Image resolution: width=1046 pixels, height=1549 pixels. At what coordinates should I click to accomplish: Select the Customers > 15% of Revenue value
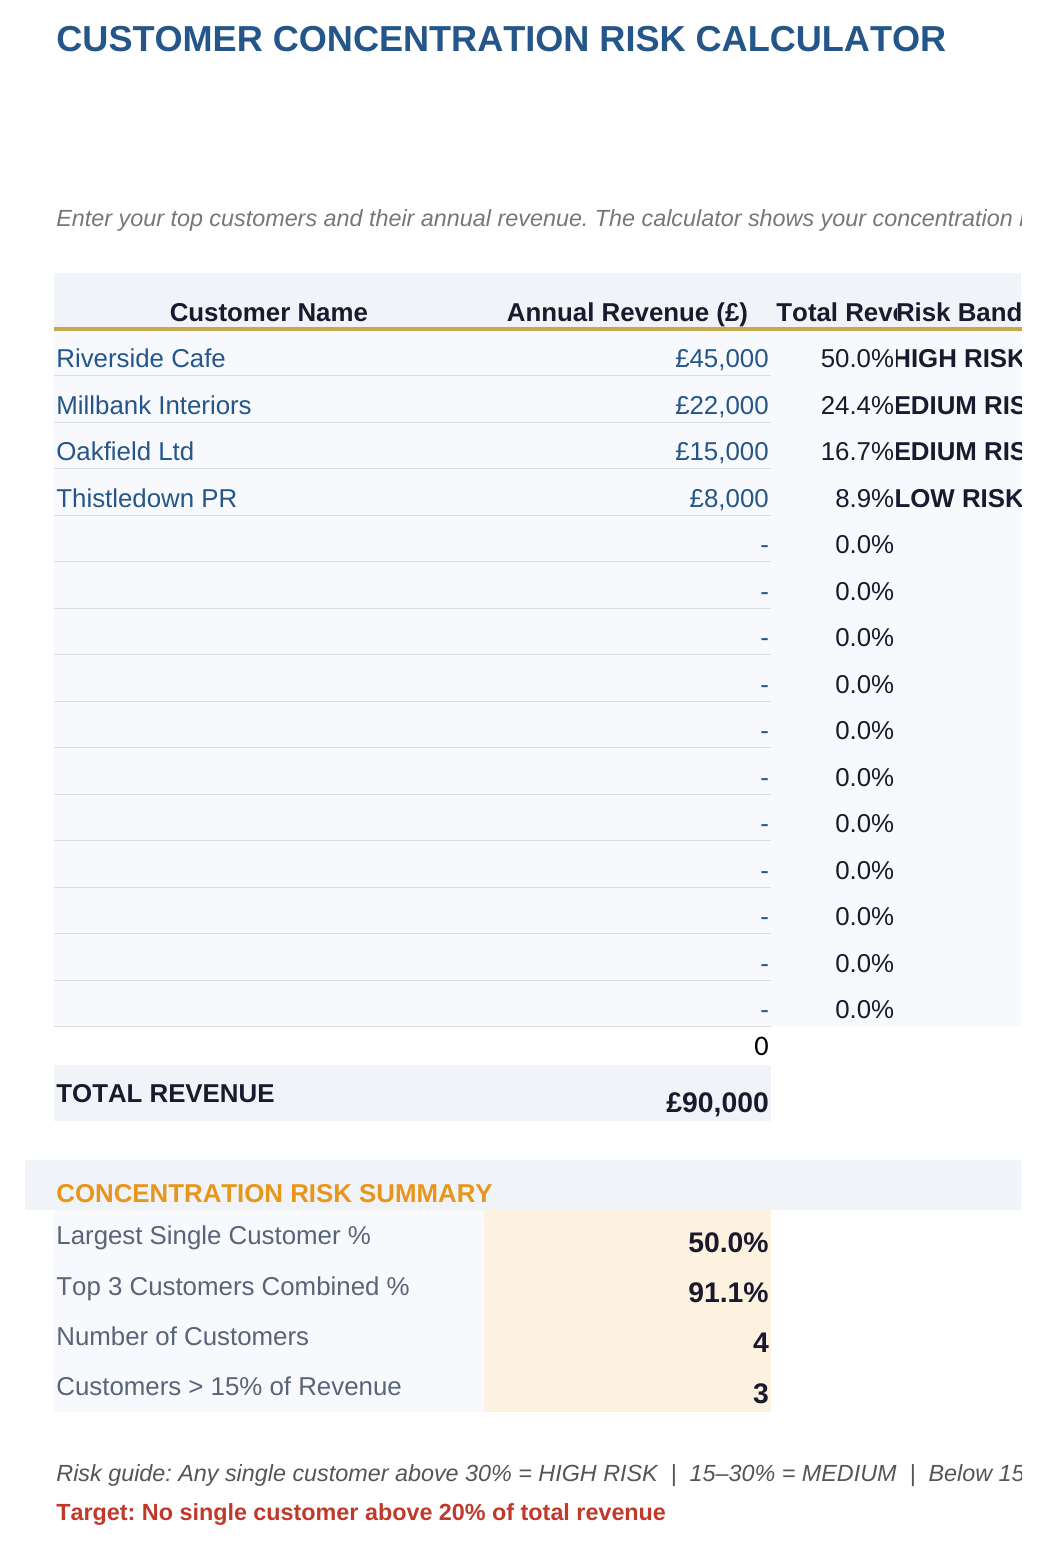tap(627, 1392)
